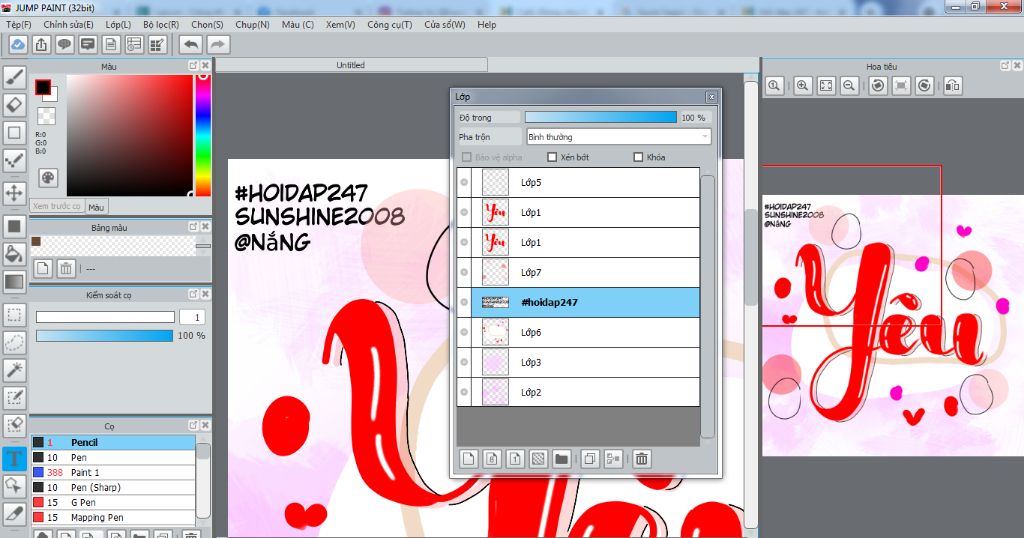Toggle visibility of Lớp5 layer
This screenshot has width=1024, height=538.
[x=464, y=182]
